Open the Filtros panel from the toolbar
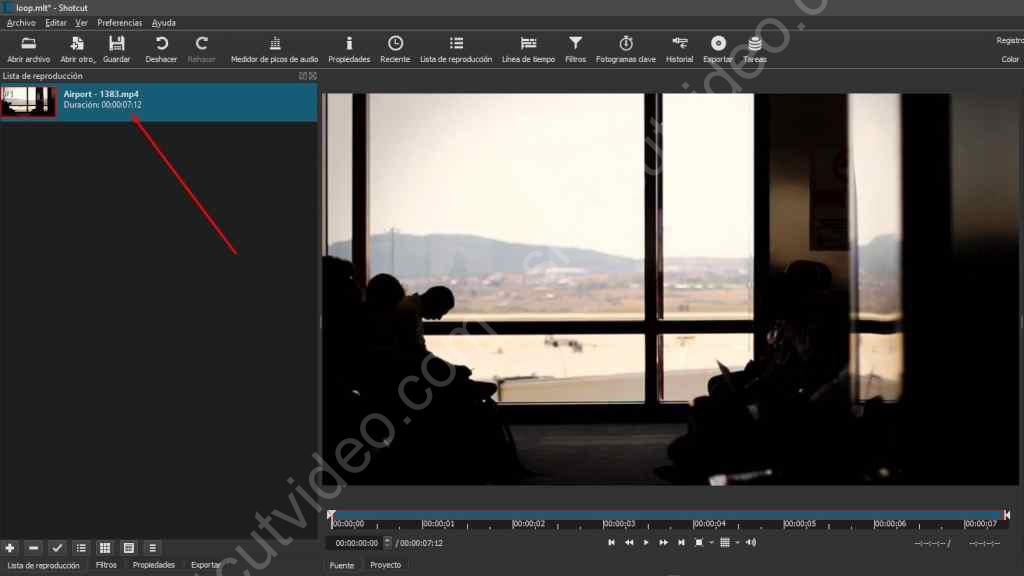1024x576 pixels. click(x=575, y=48)
